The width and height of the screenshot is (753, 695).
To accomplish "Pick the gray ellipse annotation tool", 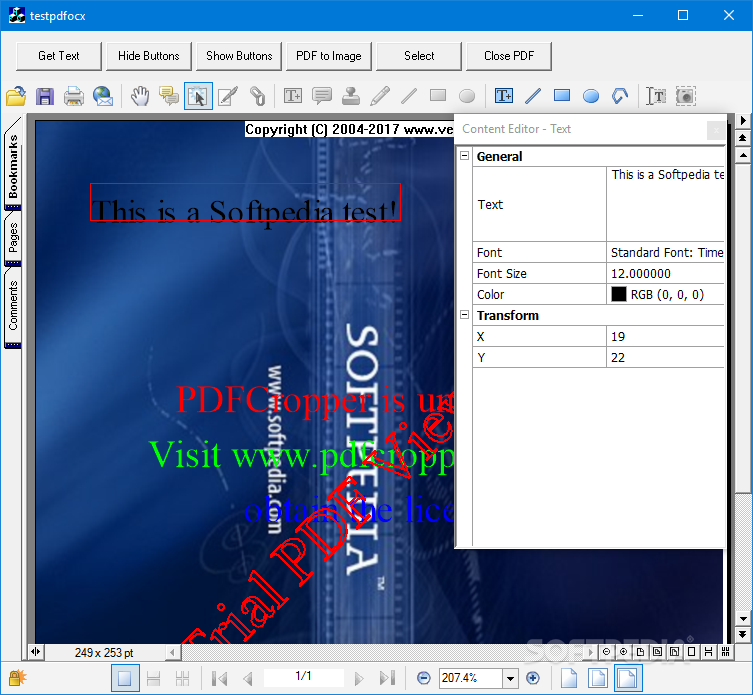I will (x=467, y=96).
